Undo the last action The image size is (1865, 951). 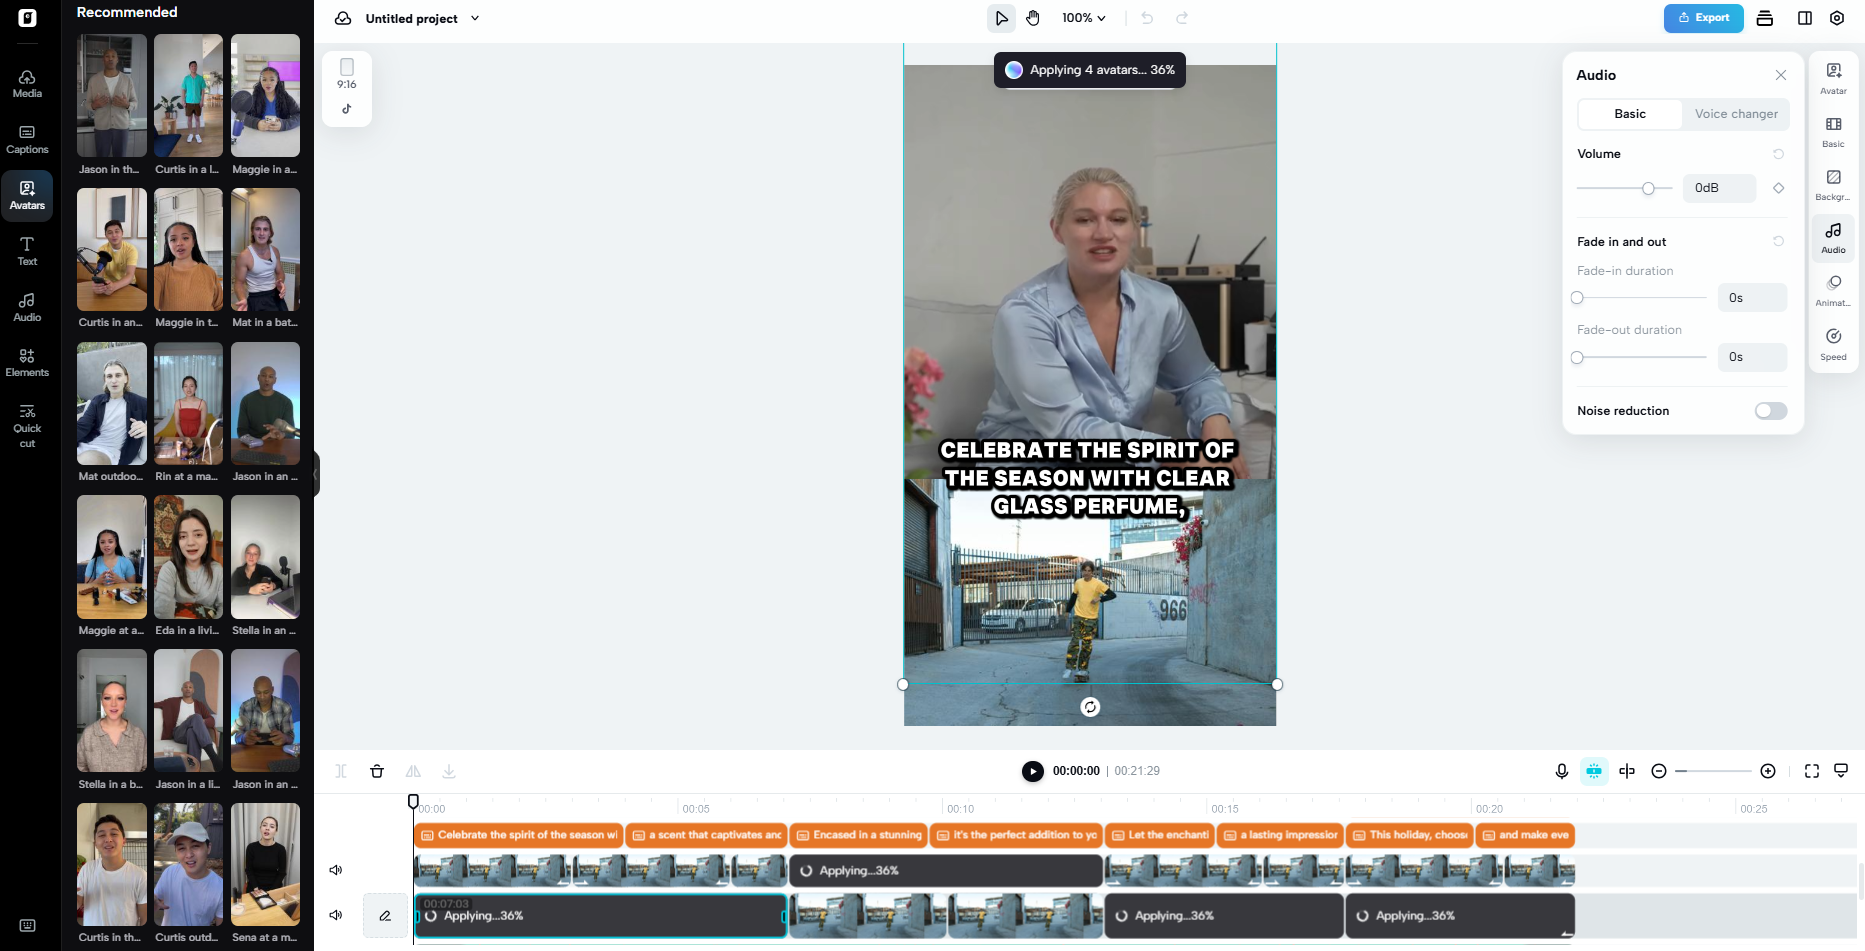1147,18
